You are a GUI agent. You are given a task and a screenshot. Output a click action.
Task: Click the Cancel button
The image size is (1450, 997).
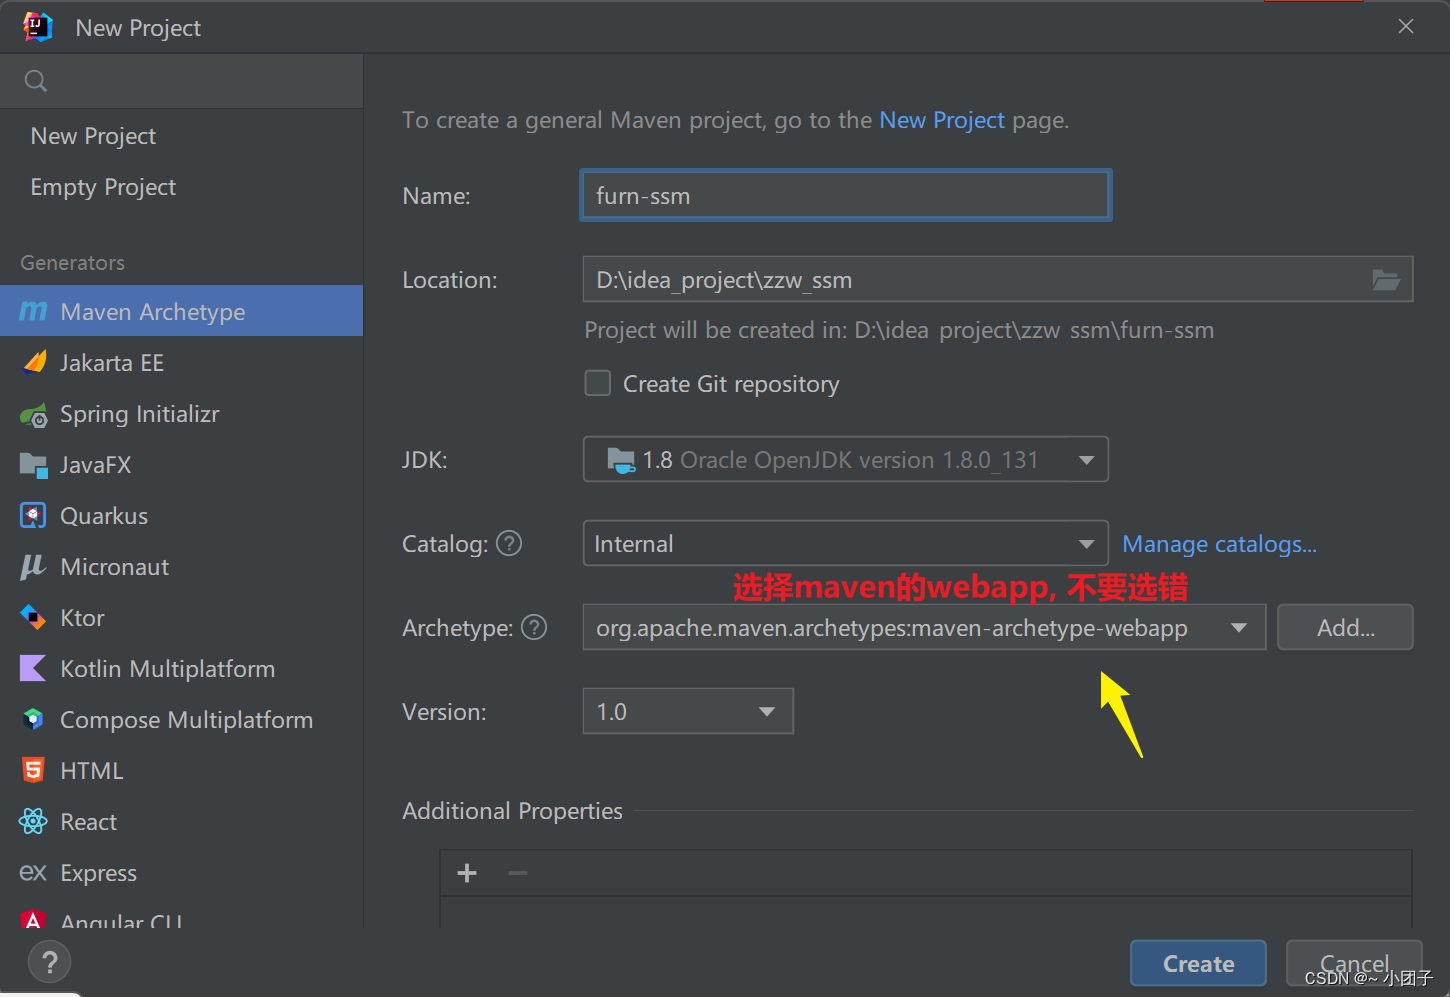(1354, 963)
